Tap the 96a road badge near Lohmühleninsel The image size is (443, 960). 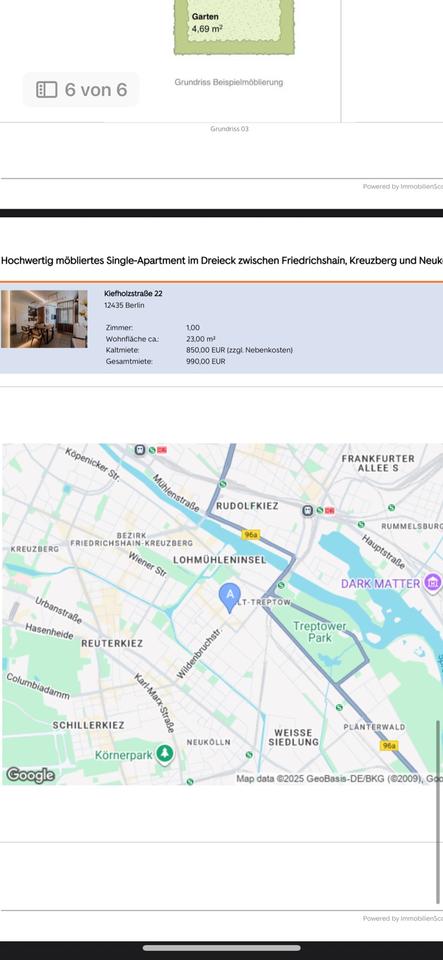click(x=251, y=534)
